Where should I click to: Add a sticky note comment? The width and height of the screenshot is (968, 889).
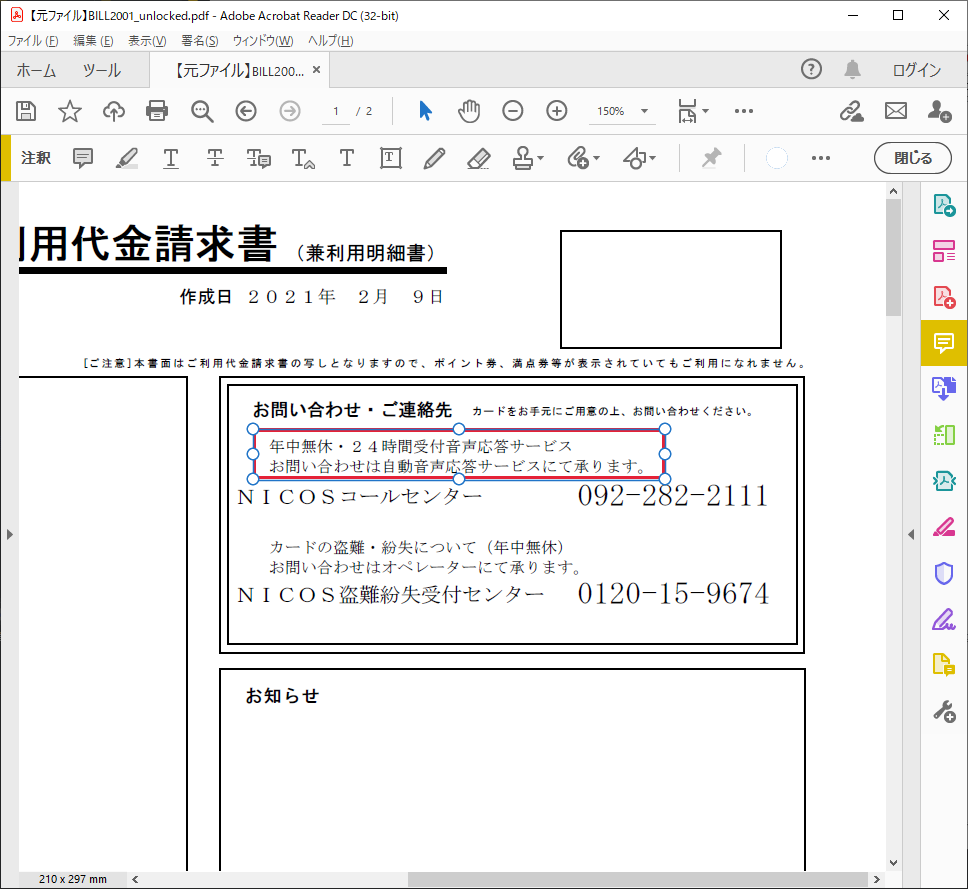click(83, 158)
